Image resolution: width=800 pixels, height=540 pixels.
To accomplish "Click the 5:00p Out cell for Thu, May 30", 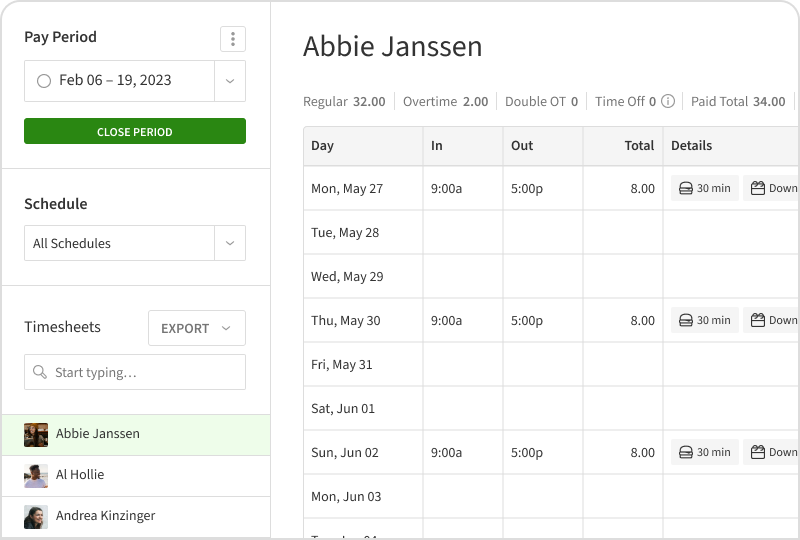I will pyautogui.click(x=527, y=320).
